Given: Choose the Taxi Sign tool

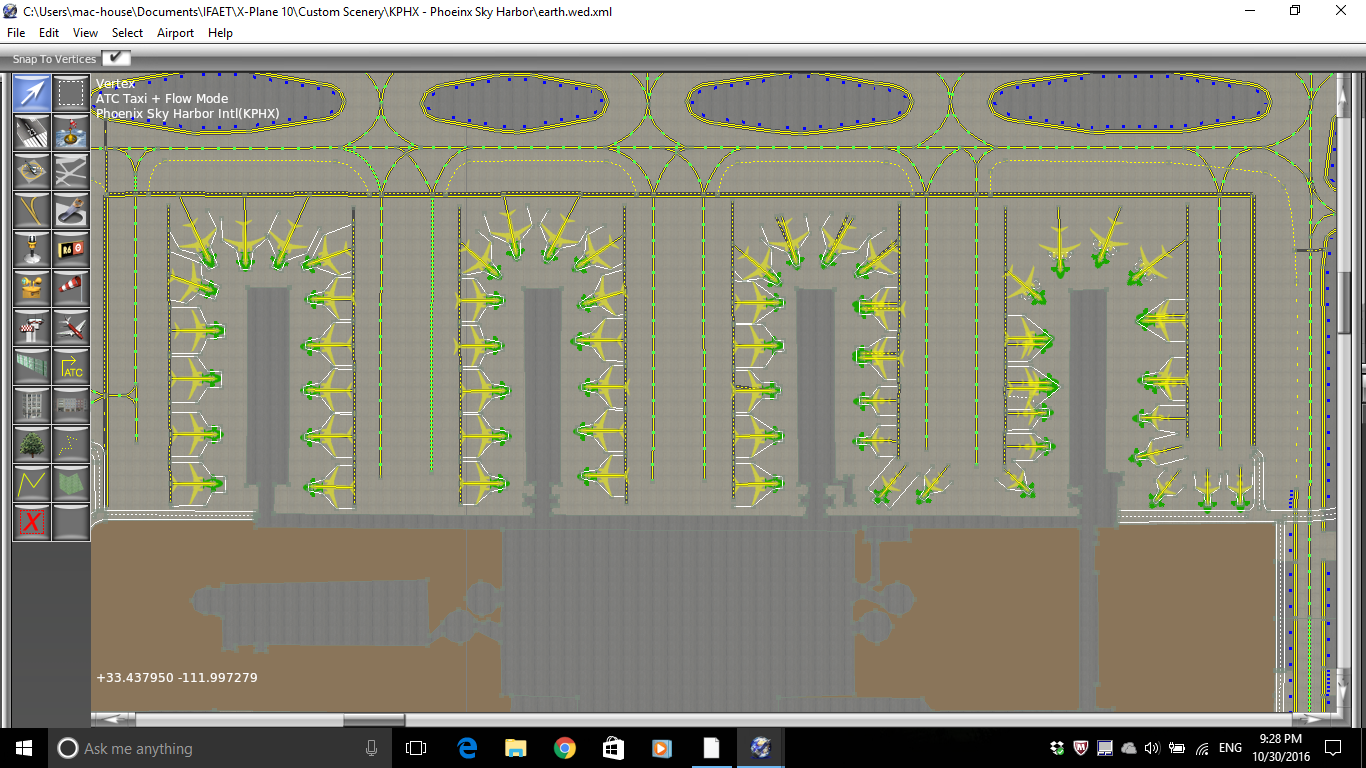Looking at the screenshot, I should (x=71, y=249).
